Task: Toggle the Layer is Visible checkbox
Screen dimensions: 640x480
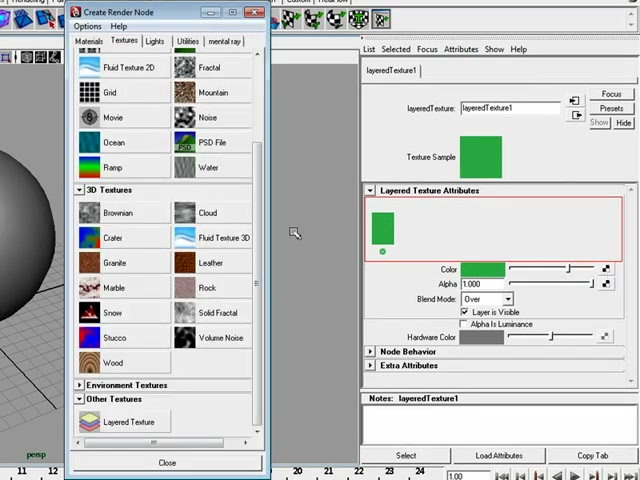Action: tap(464, 312)
